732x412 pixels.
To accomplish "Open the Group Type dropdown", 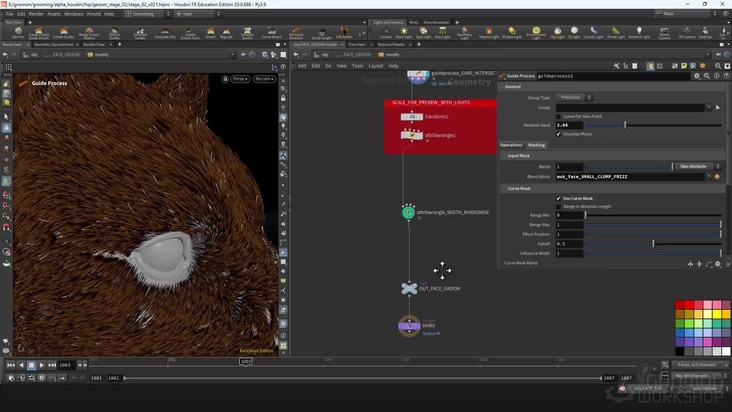I will [x=574, y=97].
